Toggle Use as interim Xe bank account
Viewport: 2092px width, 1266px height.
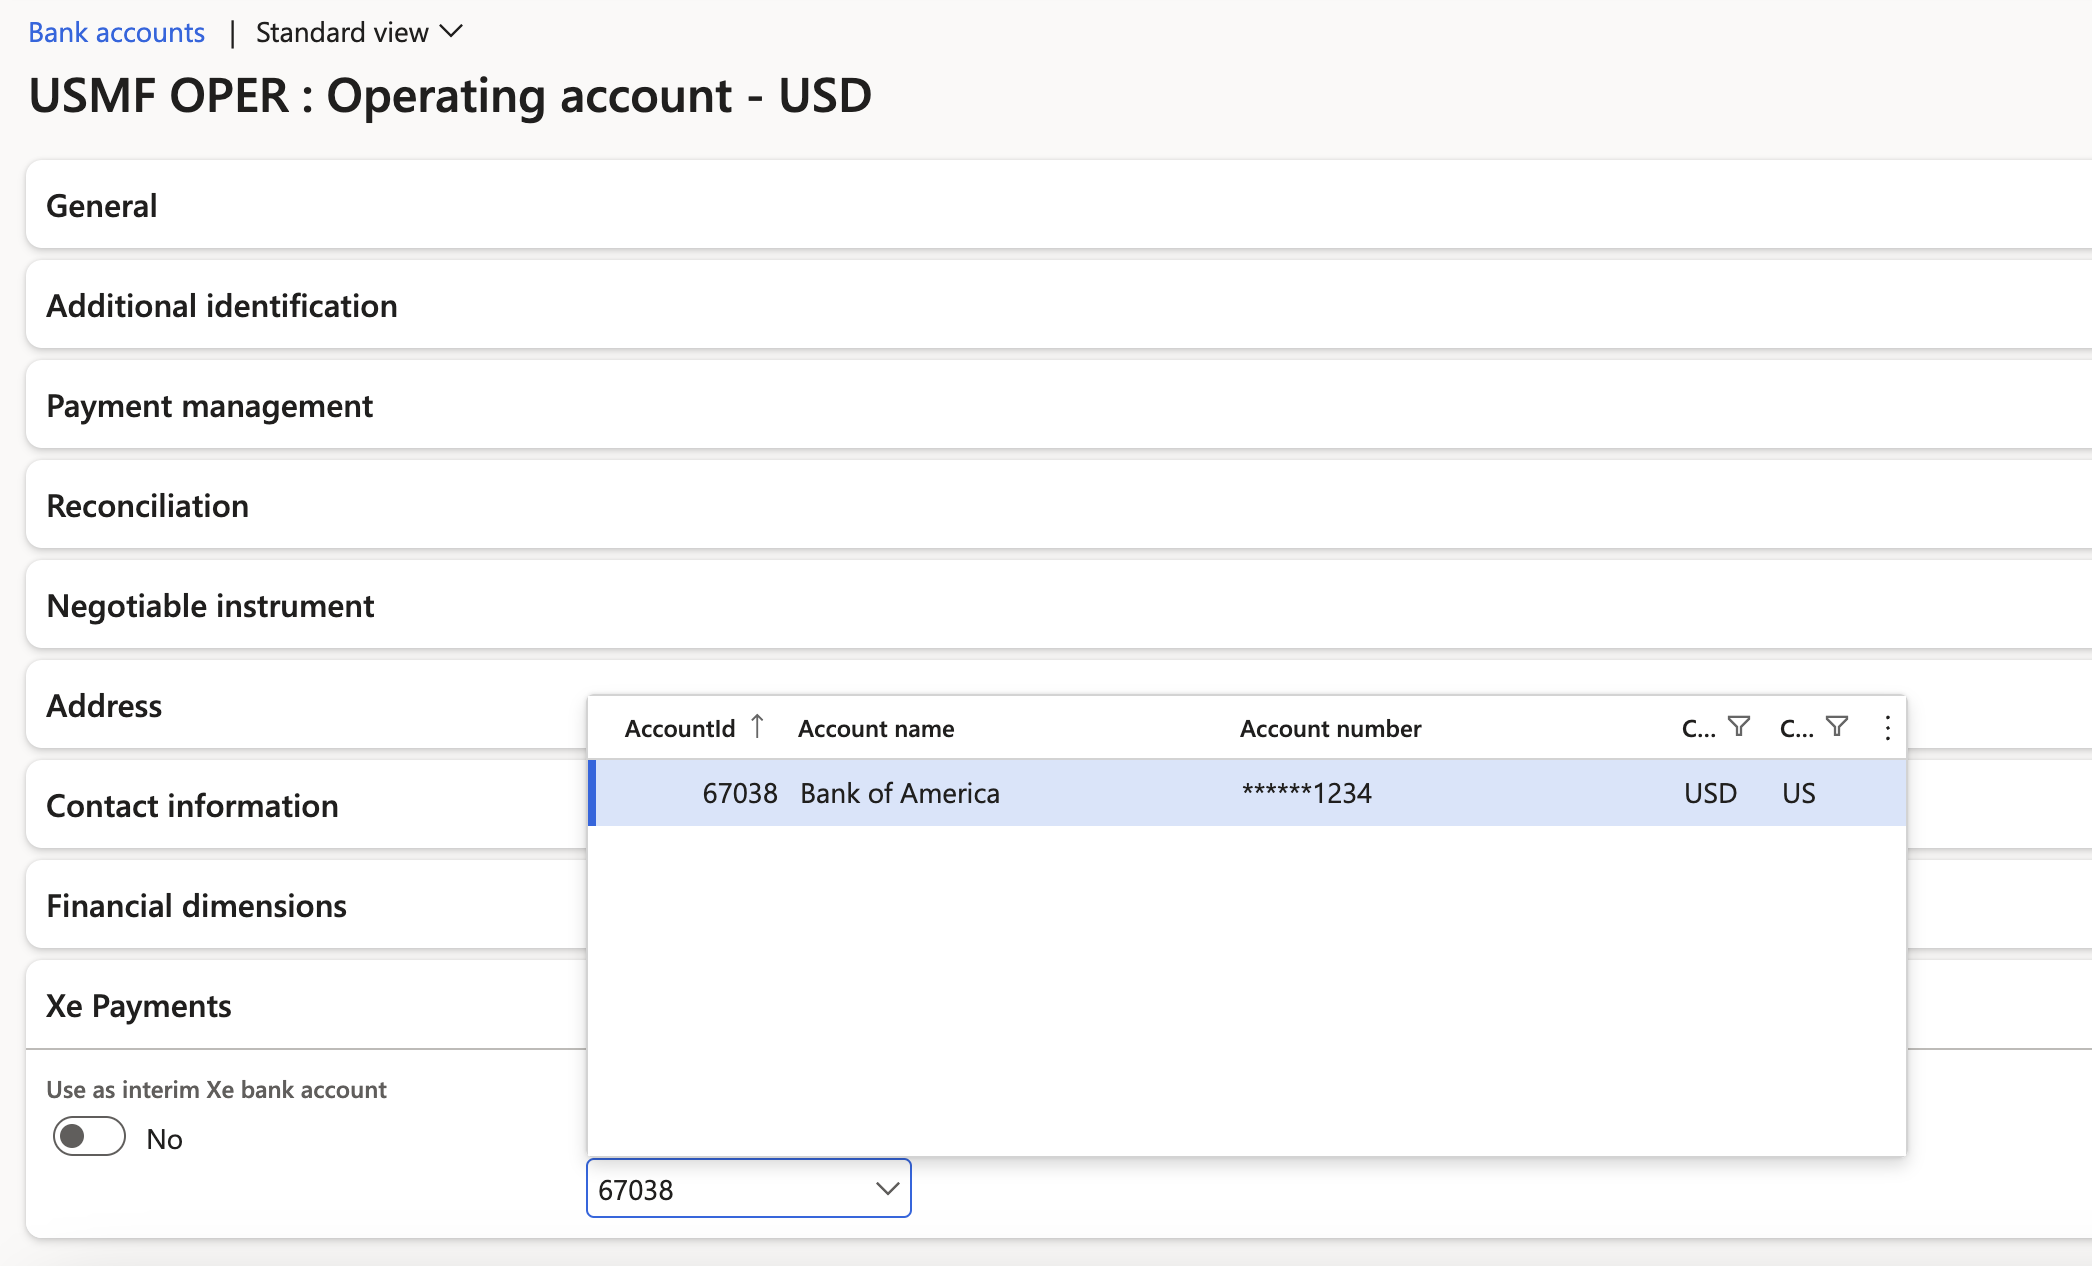(89, 1137)
